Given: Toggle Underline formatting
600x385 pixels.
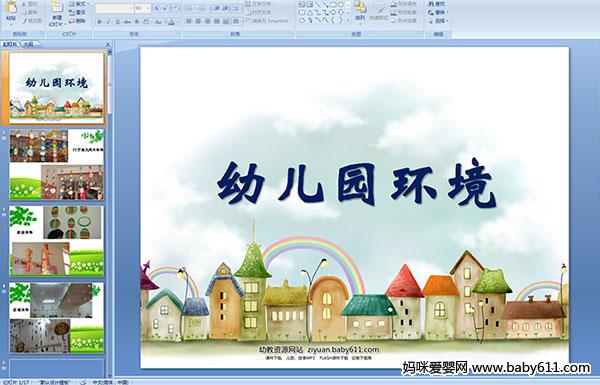Looking at the screenshot, I should 118,22.
